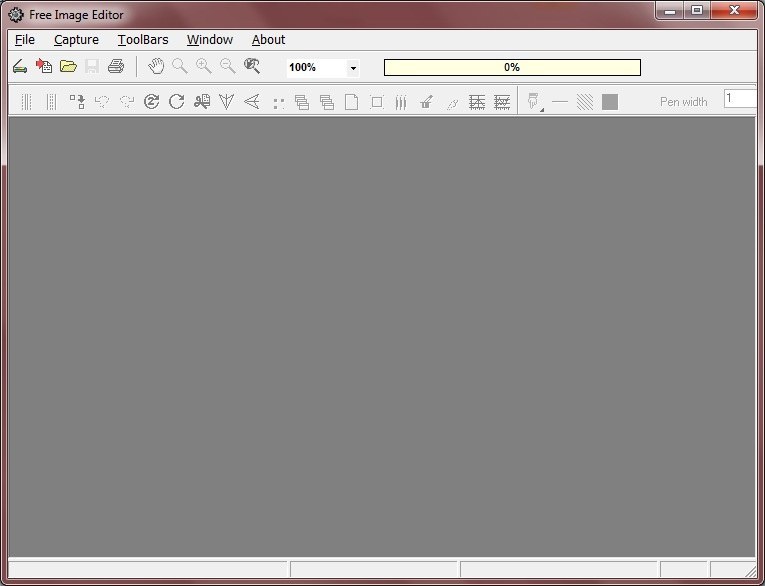The image size is (765, 586).
Task: Open the Capture menu
Action: point(77,40)
